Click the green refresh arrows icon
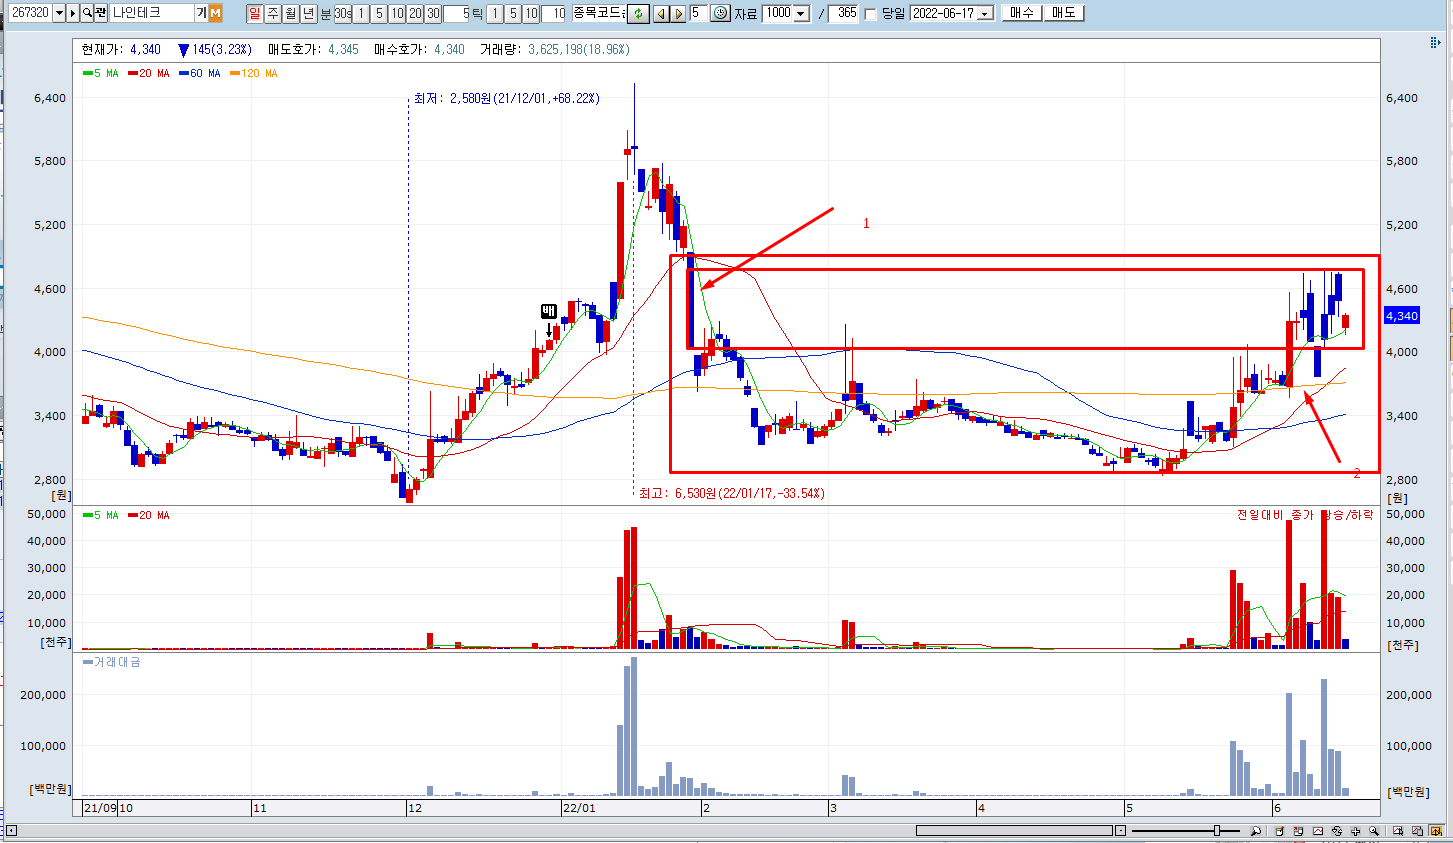1453x843 pixels. click(x=638, y=13)
